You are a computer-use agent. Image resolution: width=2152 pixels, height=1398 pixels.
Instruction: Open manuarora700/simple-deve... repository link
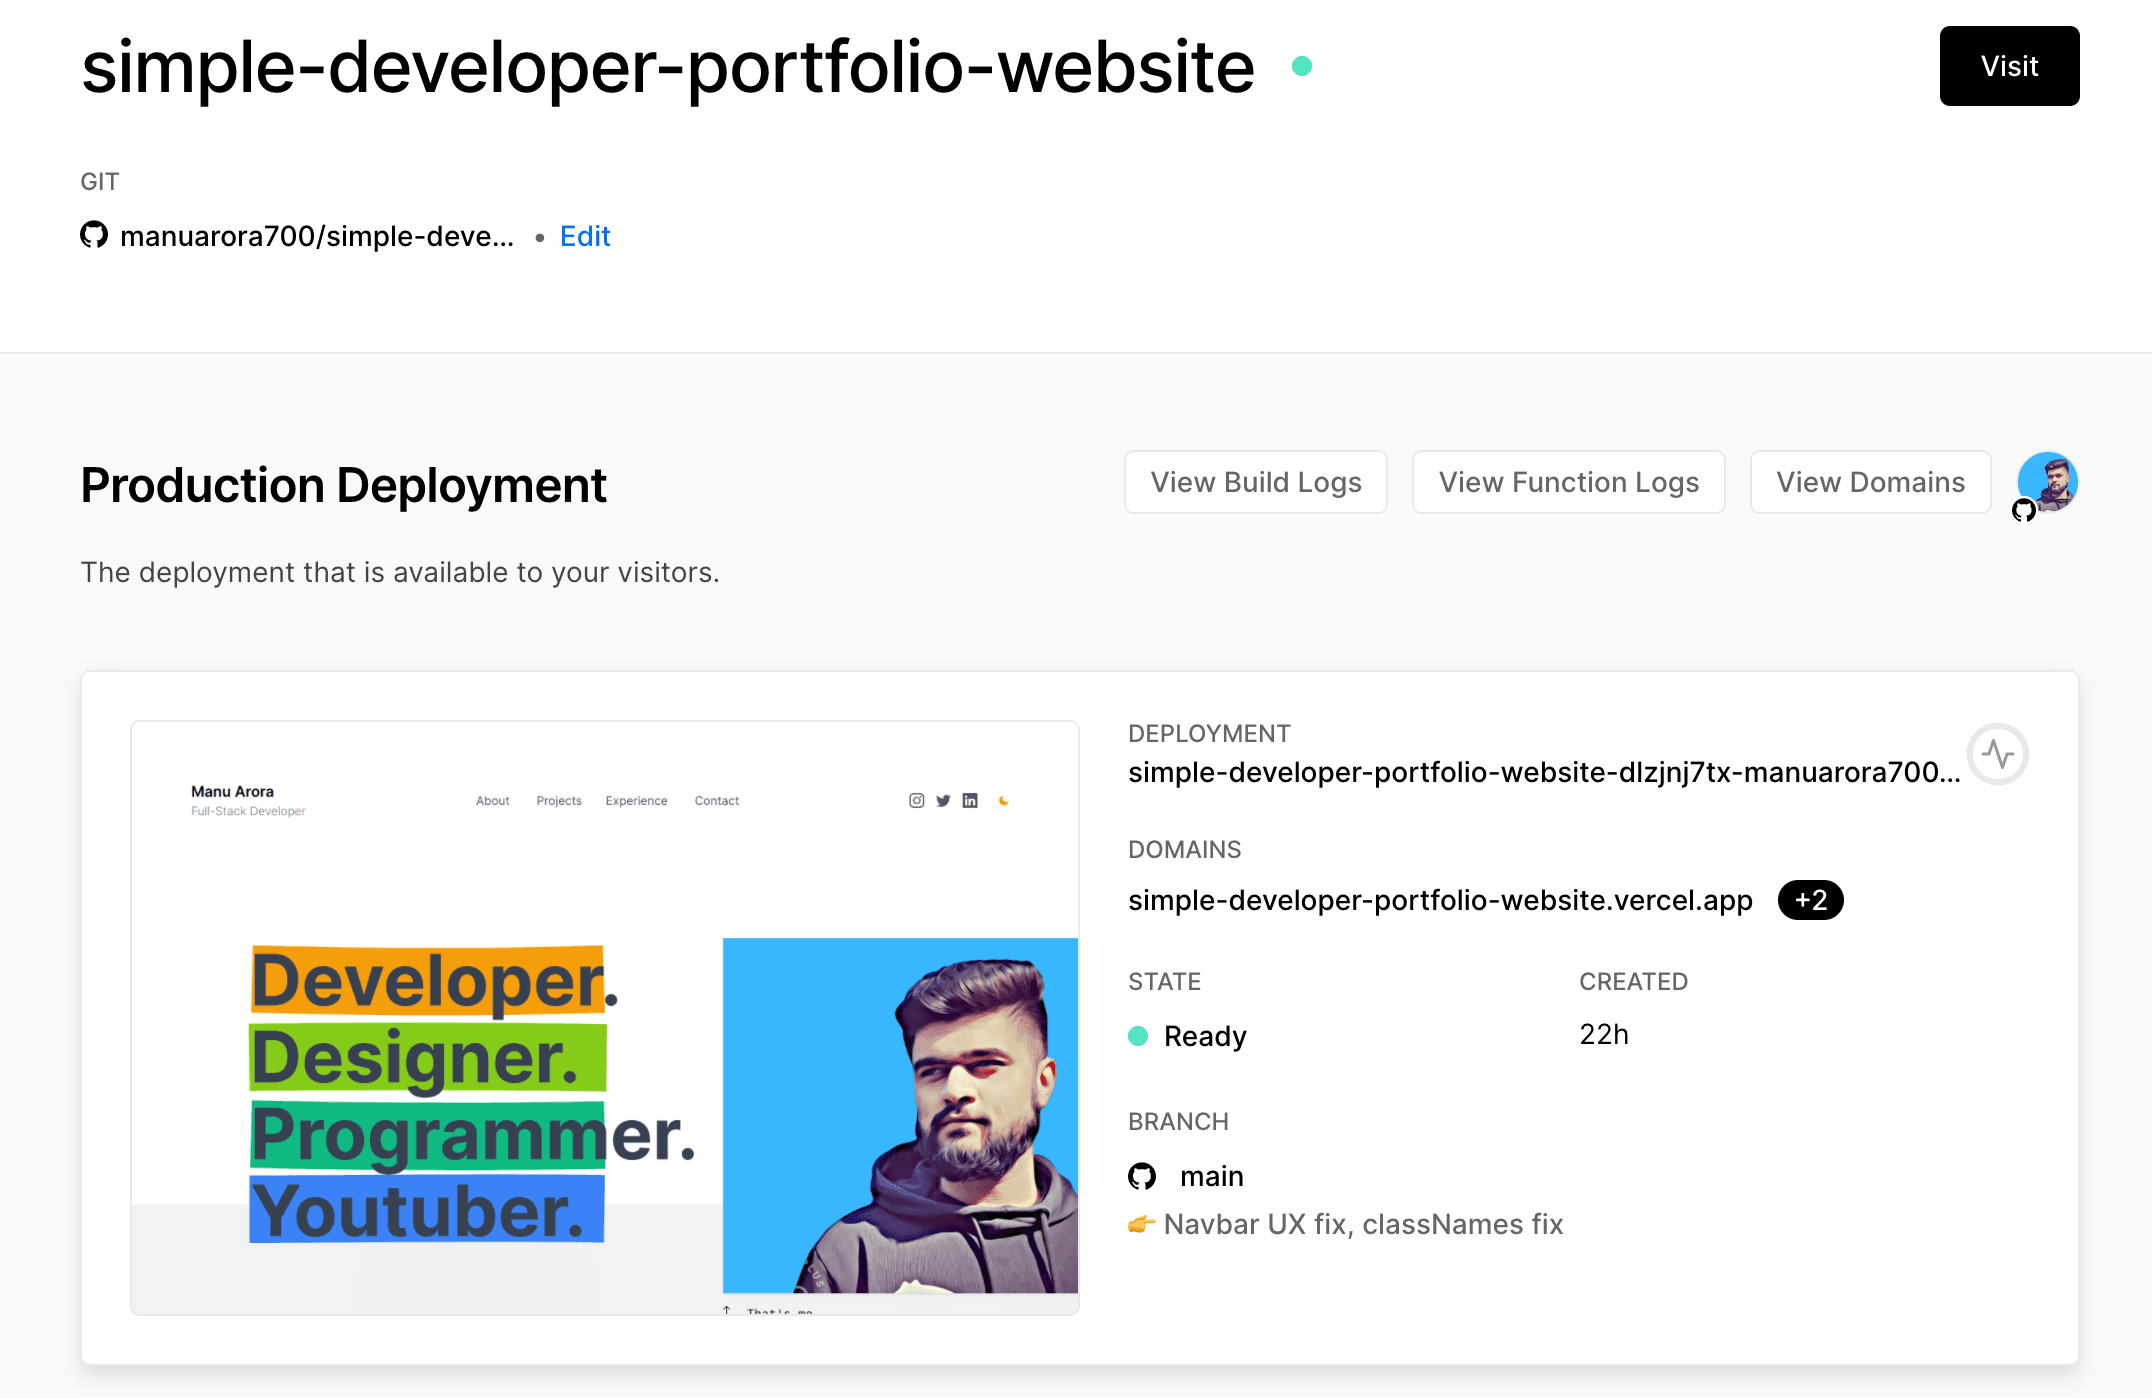[x=316, y=236]
